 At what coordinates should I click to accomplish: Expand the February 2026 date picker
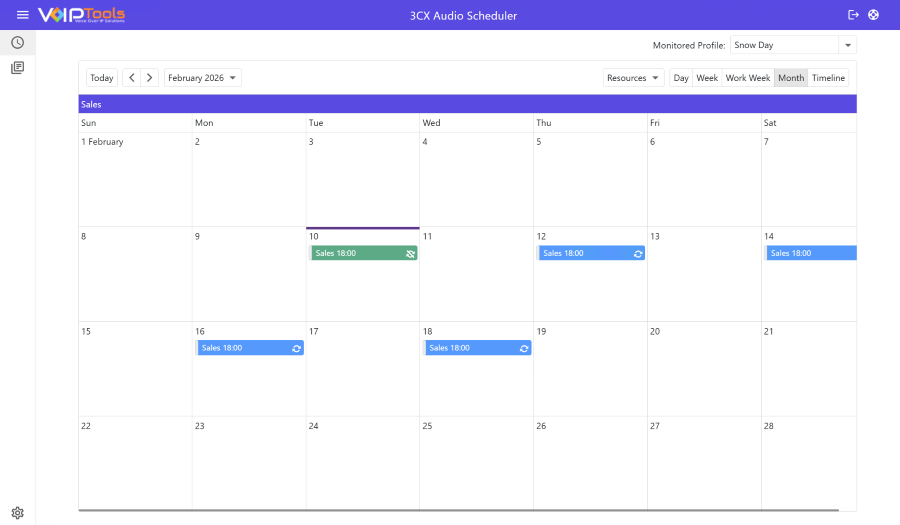(x=202, y=78)
